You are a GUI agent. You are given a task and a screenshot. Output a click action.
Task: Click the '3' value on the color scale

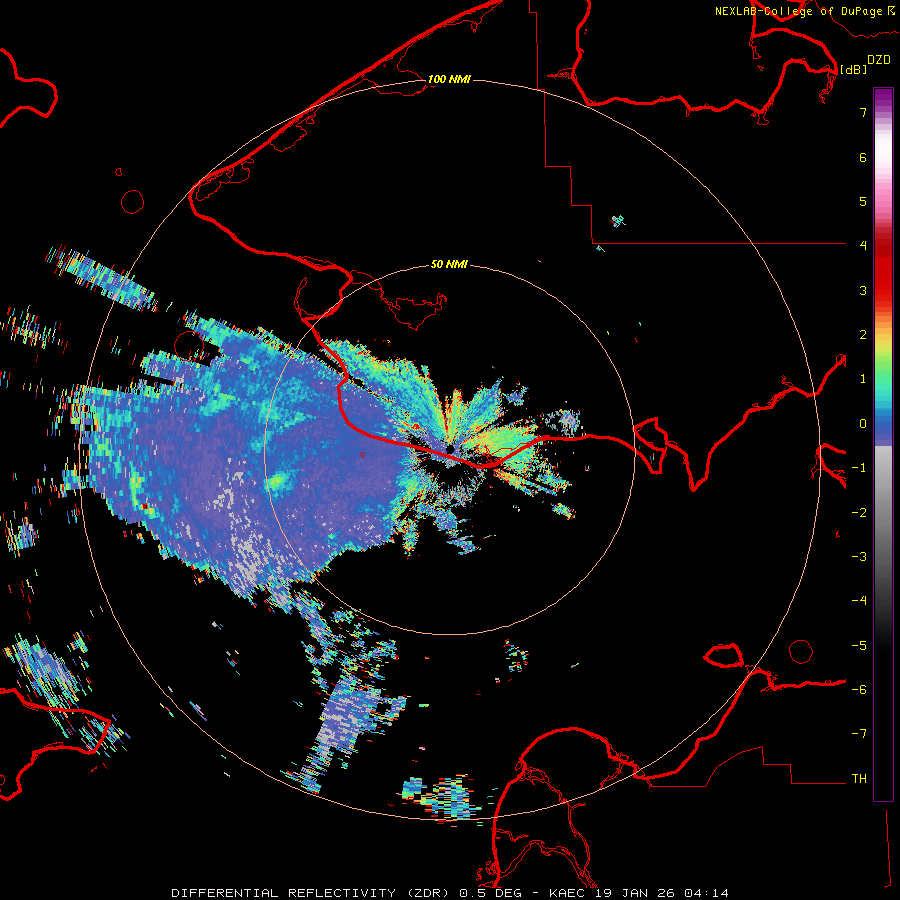pos(863,290)
